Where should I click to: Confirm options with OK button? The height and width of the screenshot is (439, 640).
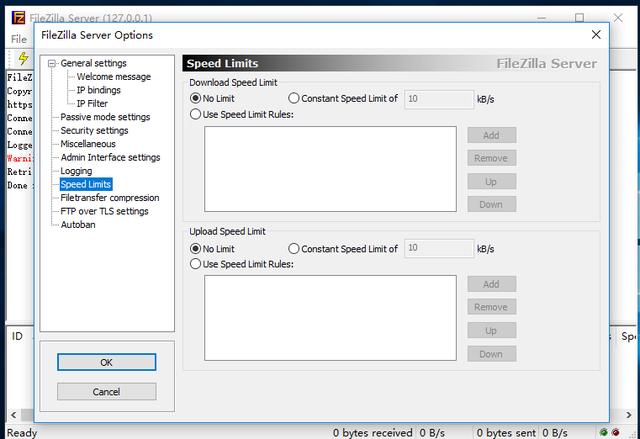(x=107, y=362)
